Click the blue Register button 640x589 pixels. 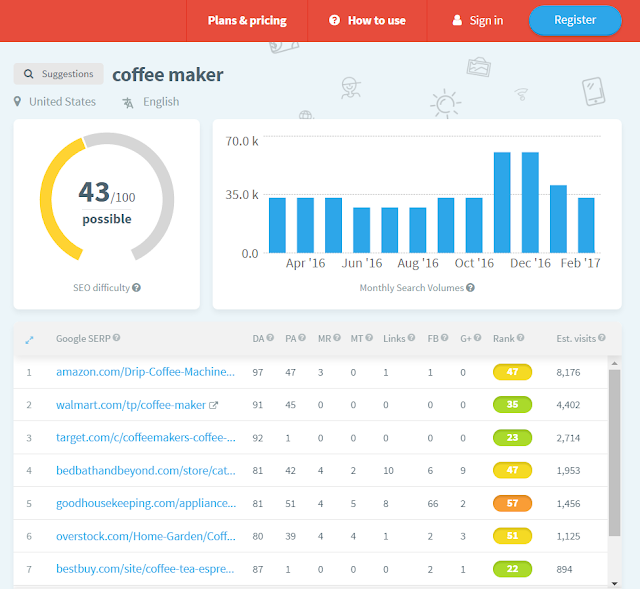575,20
